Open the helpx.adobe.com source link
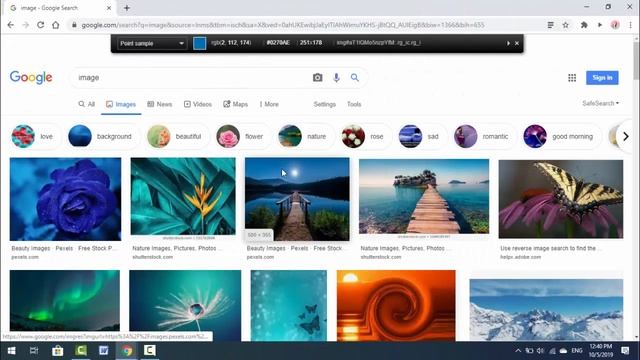 (x=520, y=257)
